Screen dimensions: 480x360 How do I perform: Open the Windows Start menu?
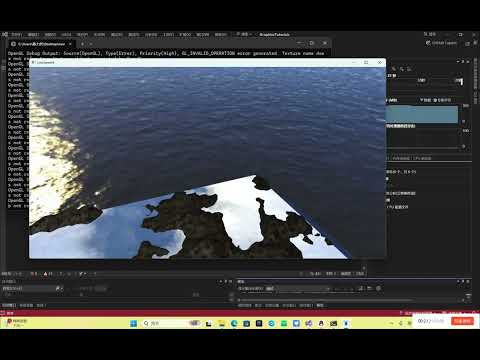tap(134, 323)
